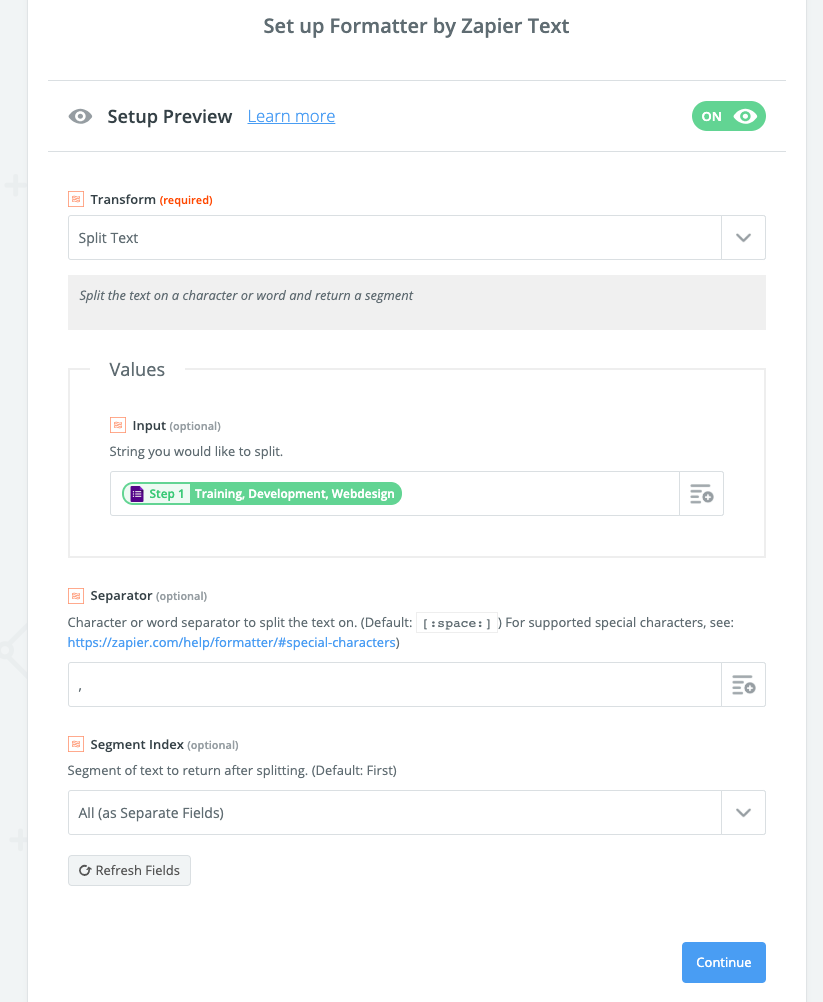Click the eye icon beside Setup Preview
823x1002 pixels.
pos(81,116)
